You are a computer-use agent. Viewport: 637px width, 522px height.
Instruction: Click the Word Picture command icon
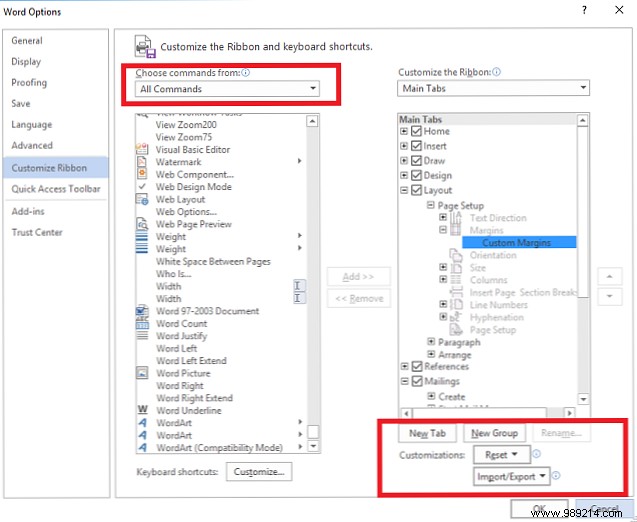click(142, 373)
